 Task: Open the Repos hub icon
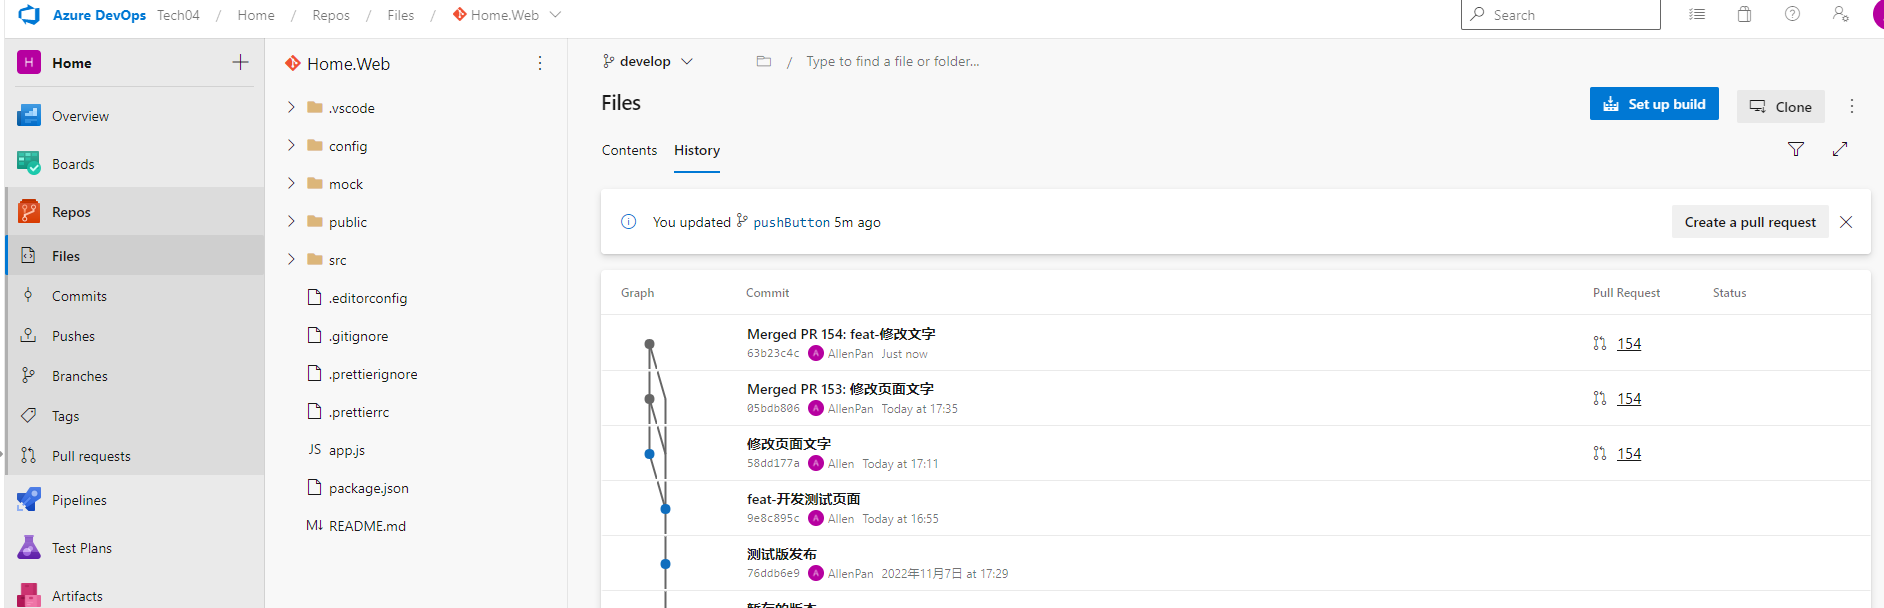(x=29, y=212)
